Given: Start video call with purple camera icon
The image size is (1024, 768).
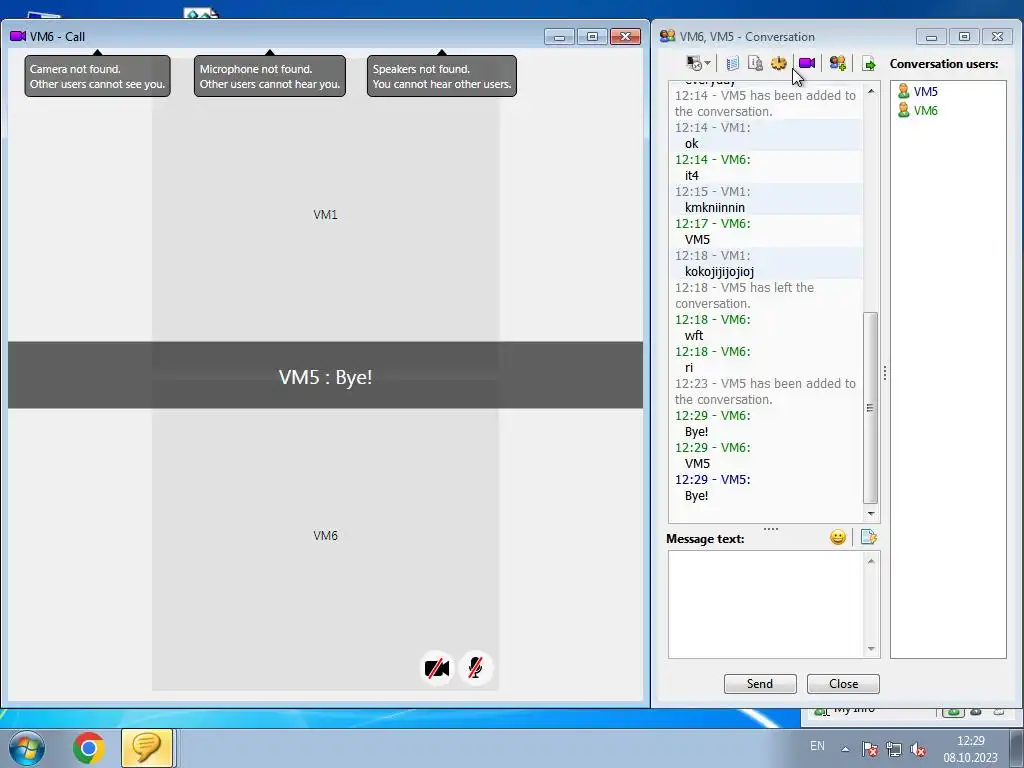Looking at the screenshot, I should coord(807,63).
